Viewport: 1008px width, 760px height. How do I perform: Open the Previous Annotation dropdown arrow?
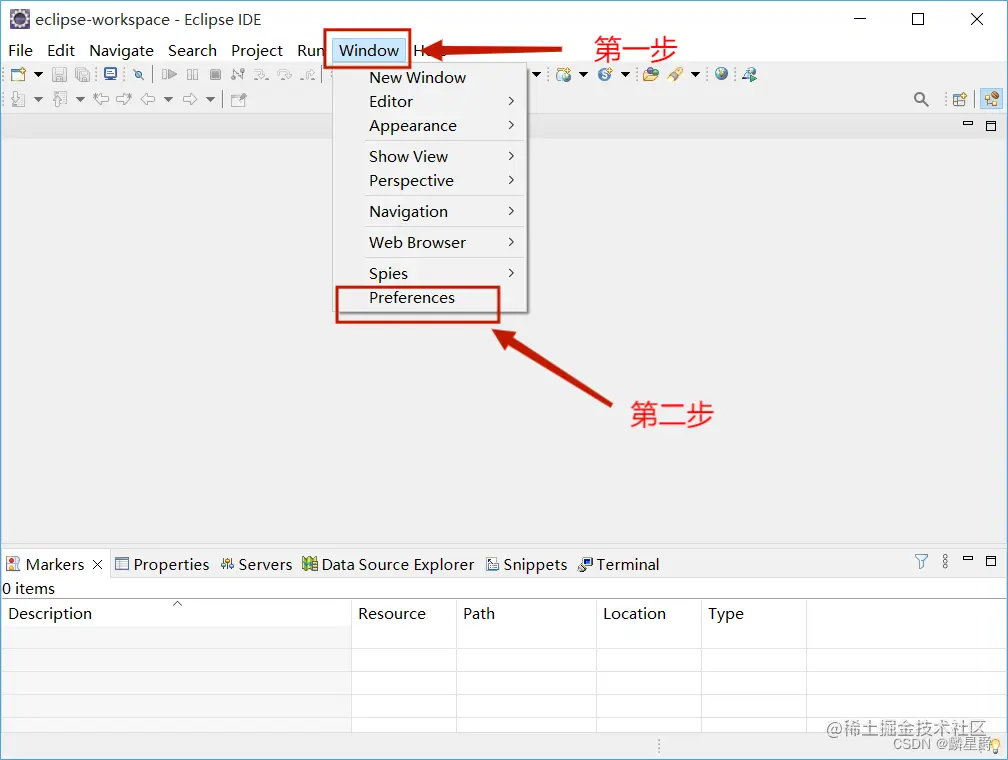tap(80, 99)
